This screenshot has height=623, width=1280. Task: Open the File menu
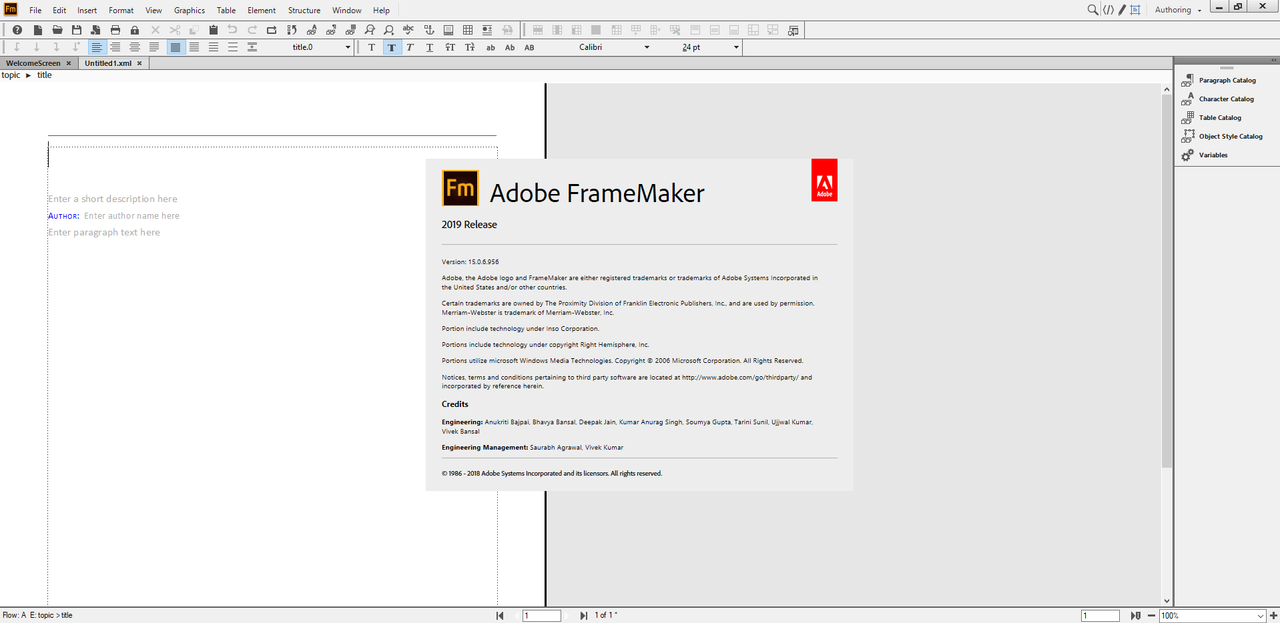[x=35, y=10]
